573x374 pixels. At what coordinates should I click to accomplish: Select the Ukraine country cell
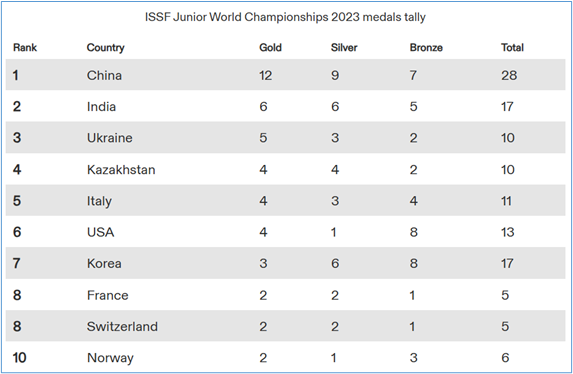(x=110, y=138)
